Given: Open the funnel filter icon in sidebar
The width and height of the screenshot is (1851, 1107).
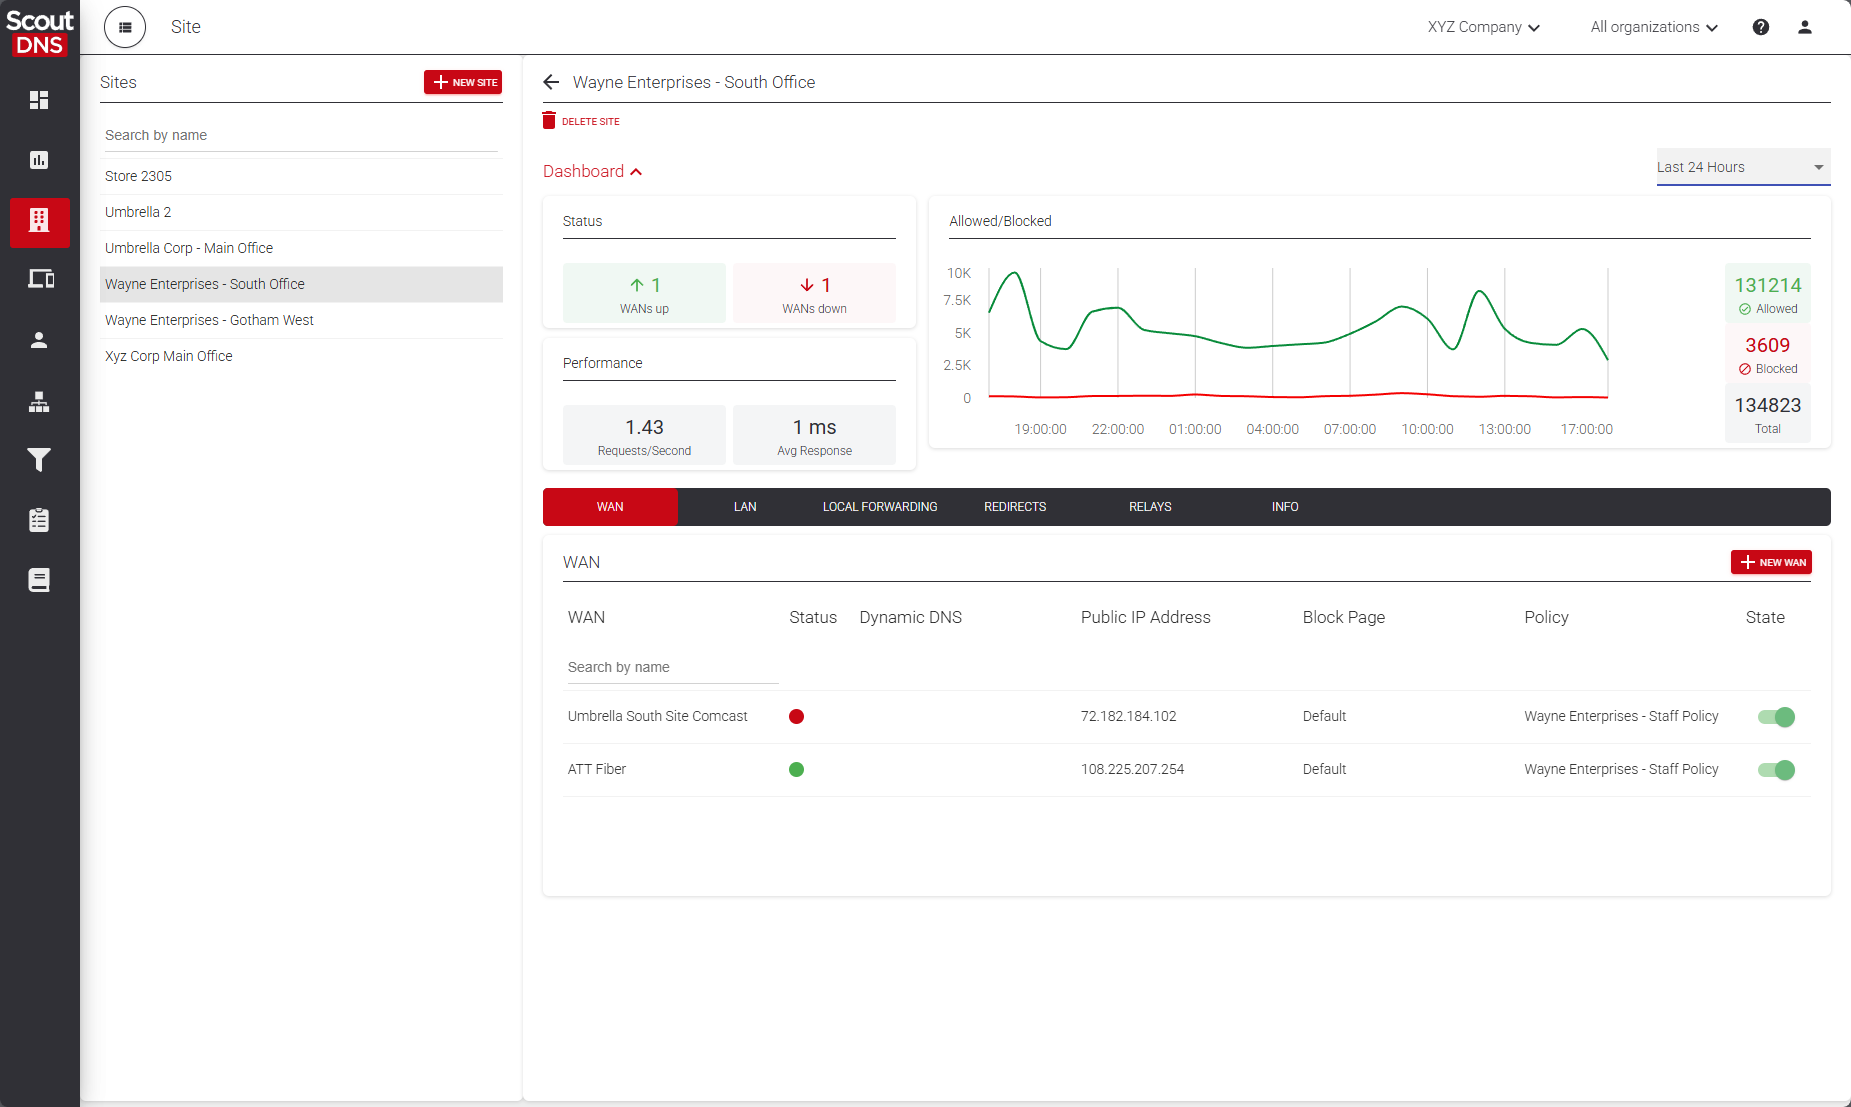Looking at the screenshot, I should click(39, 459).
